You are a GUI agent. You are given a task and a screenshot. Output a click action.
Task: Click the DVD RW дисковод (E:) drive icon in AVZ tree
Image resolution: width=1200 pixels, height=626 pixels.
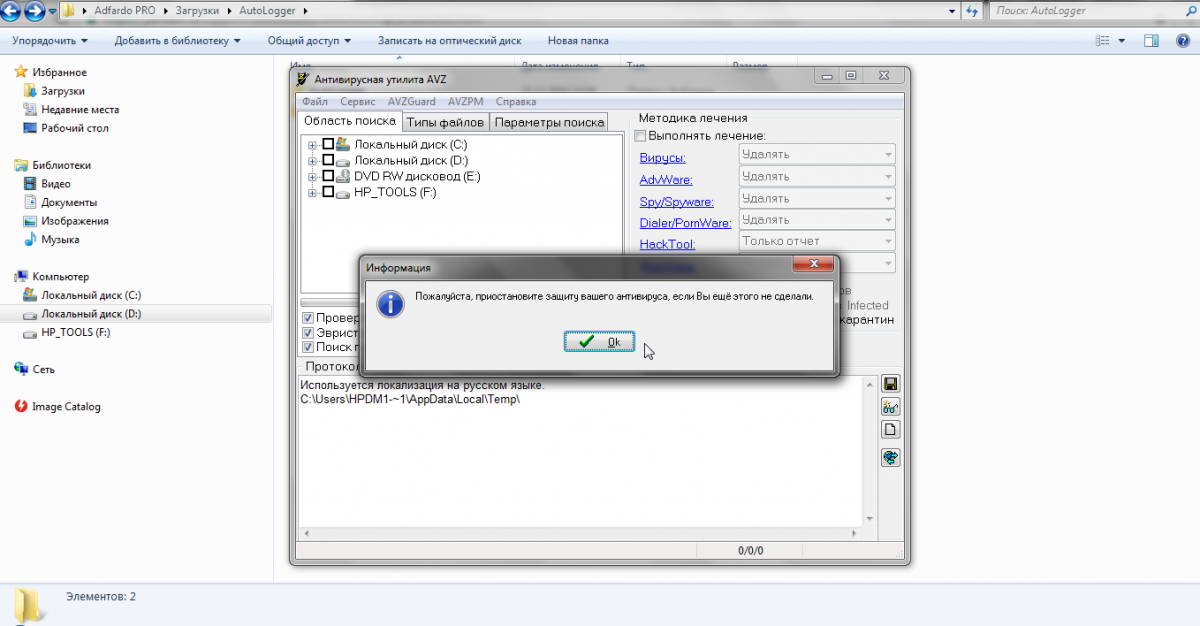click(x=343, y=176)
